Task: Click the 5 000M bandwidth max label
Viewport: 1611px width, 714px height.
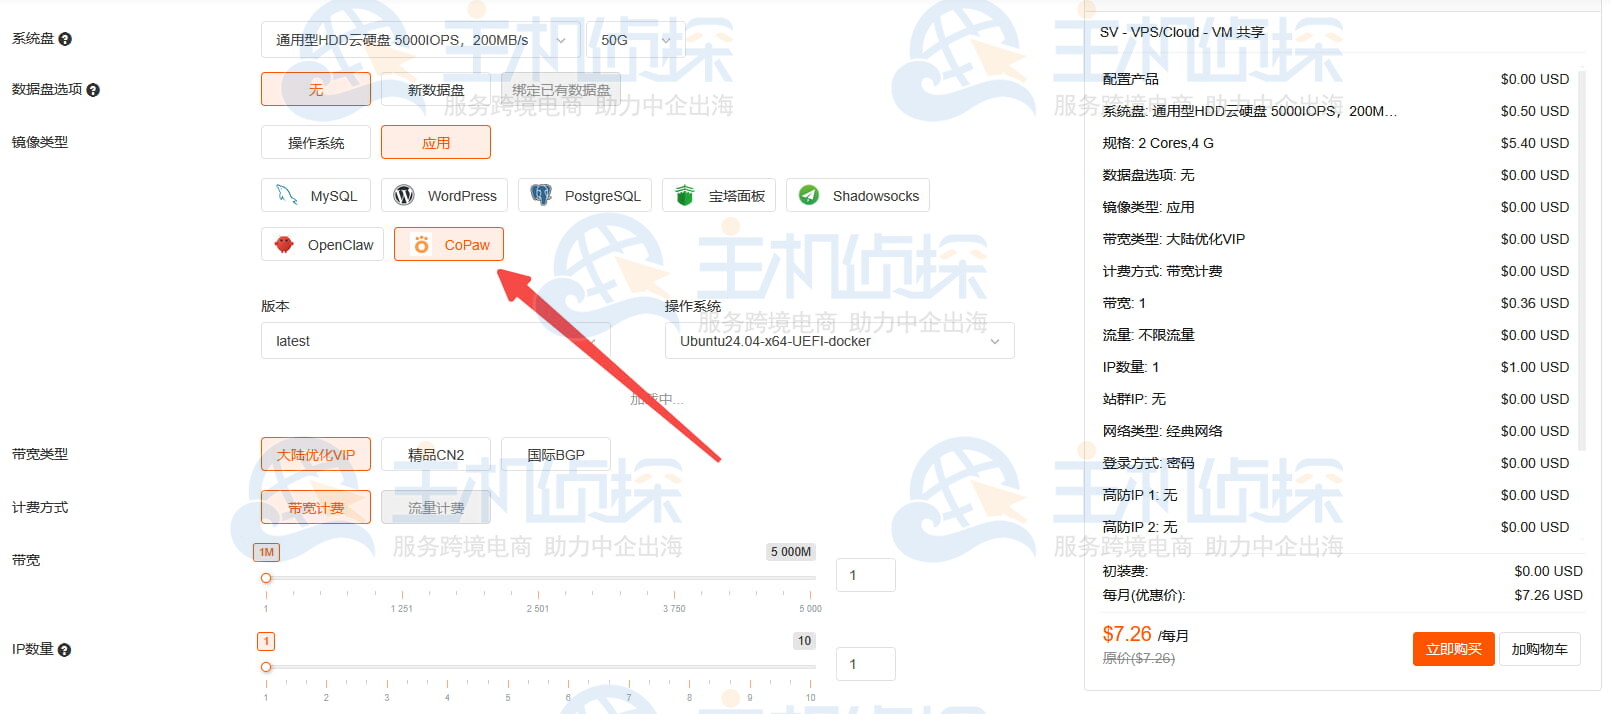Action: click(791, 552)
